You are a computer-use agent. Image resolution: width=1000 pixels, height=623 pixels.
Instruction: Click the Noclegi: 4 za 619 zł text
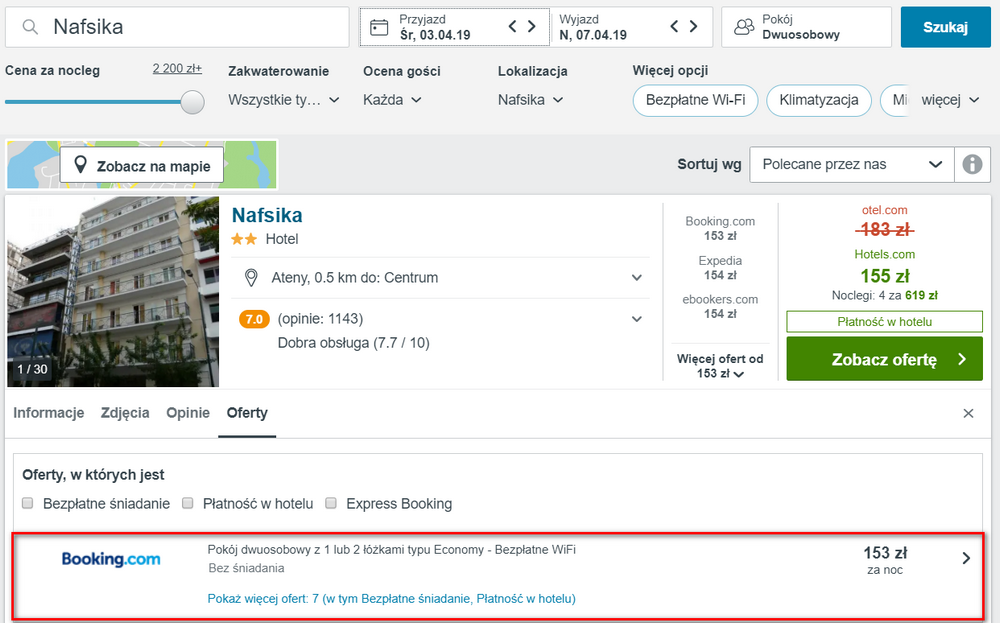(x=885, y=295)
